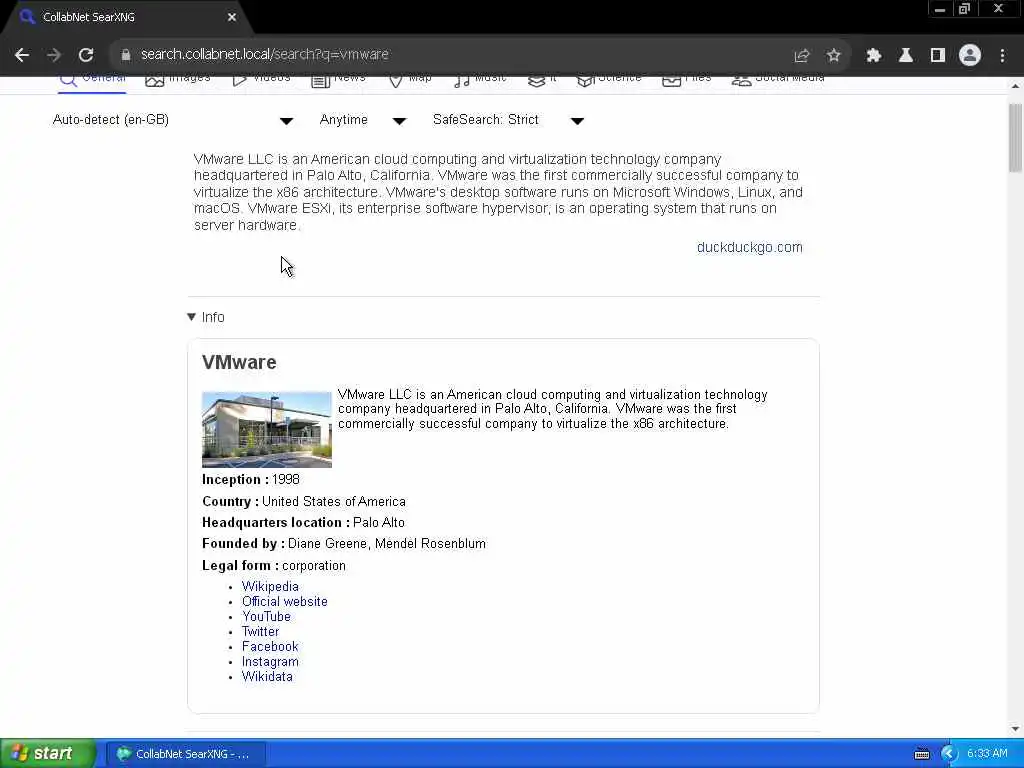Open the Twitter link
Image resolution: width=1024 pixels, height=768 pixels.
[x=261, y=632]
